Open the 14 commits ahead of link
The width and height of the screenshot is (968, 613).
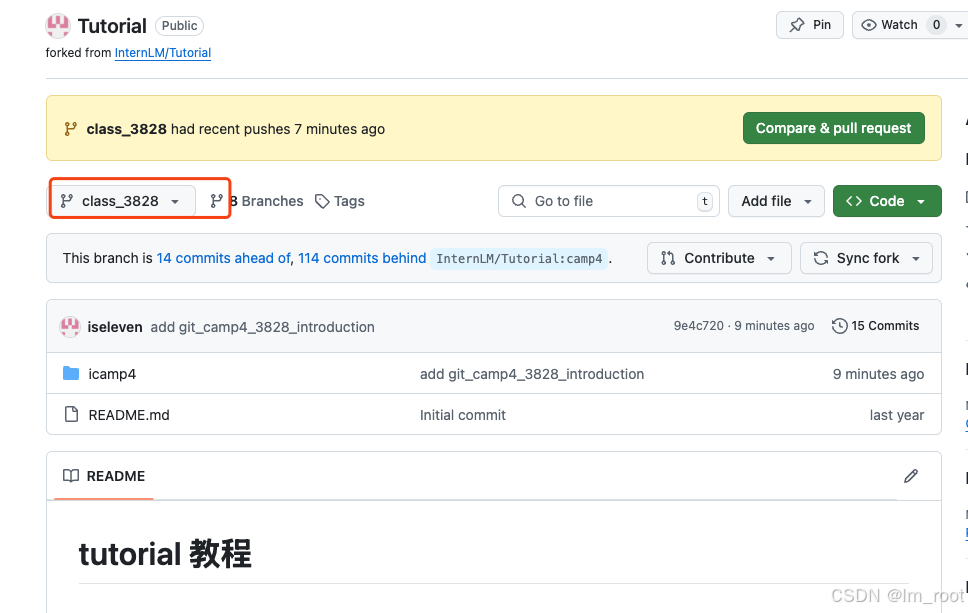[x=223, y=258]
